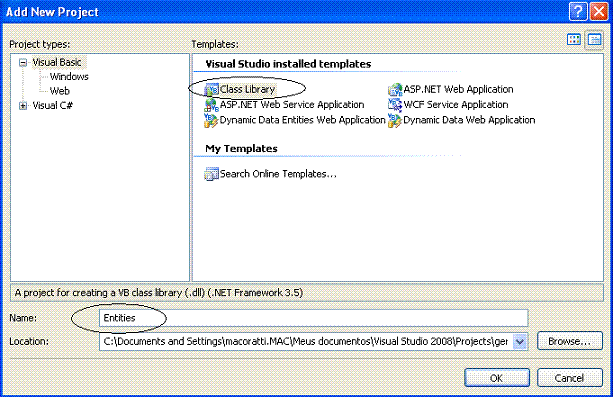Collapse the Visual Basic tree node

23,63
